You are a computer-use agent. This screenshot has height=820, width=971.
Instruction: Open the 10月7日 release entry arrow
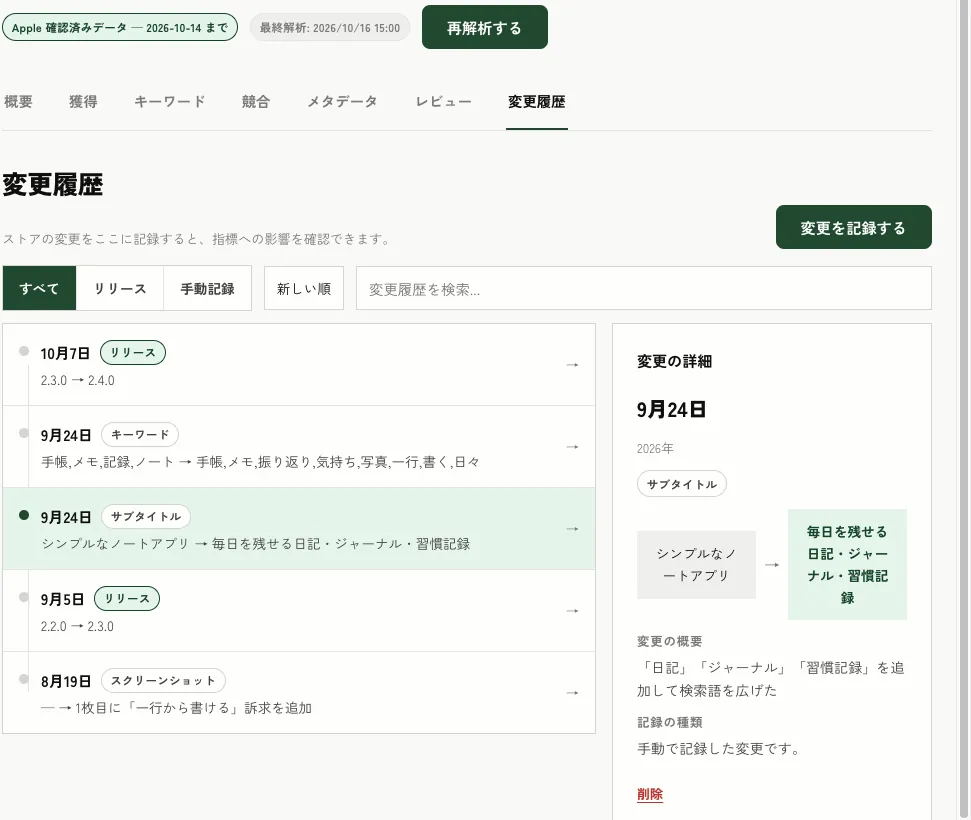point(572,365)
